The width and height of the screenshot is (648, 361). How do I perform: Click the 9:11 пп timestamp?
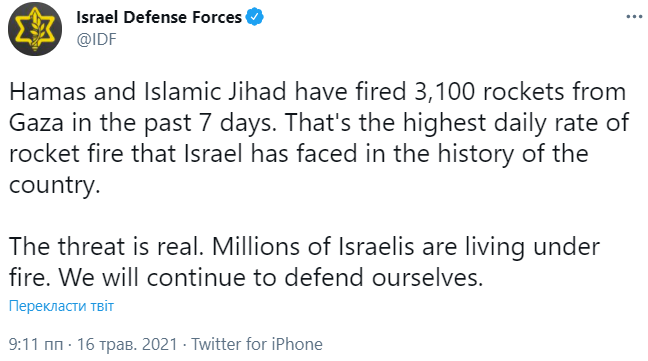(x=36, y=344)
